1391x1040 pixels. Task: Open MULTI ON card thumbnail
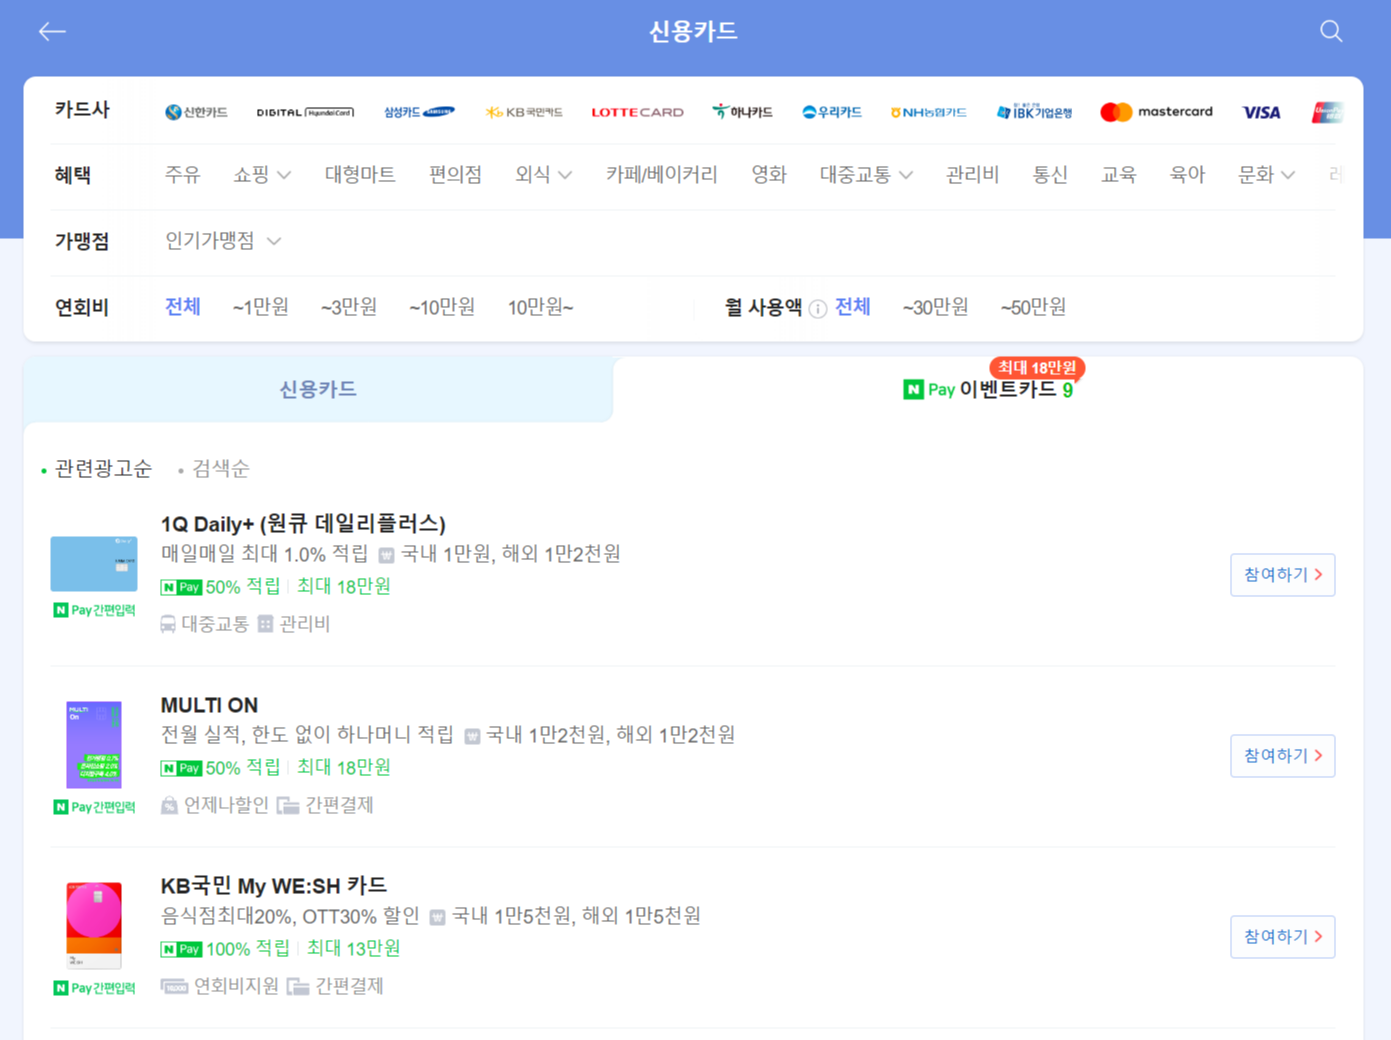[94, 745]
